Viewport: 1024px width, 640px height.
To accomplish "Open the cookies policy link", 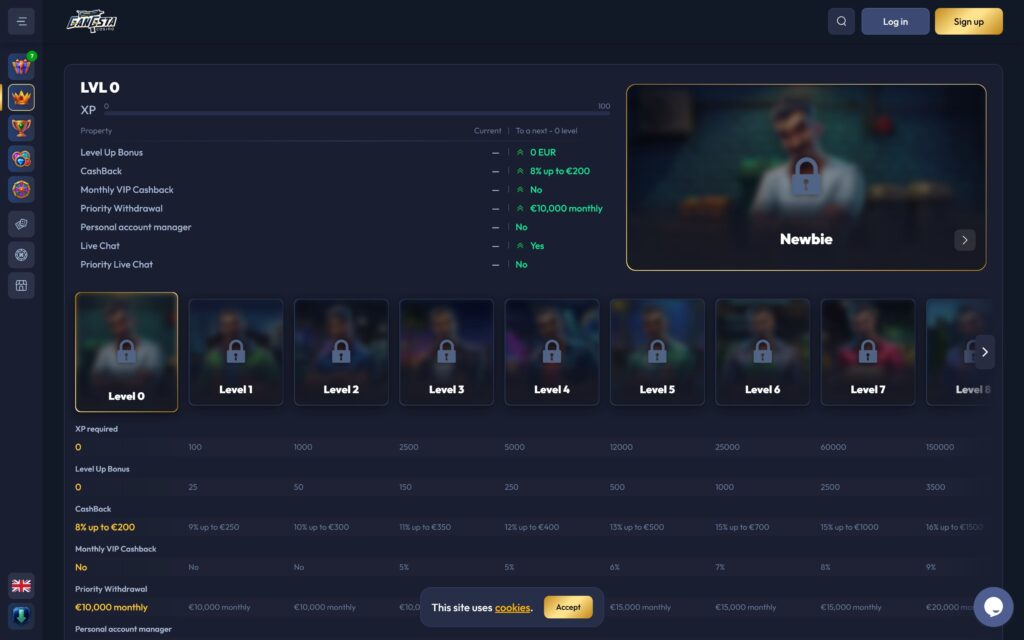I will point(512,608).
